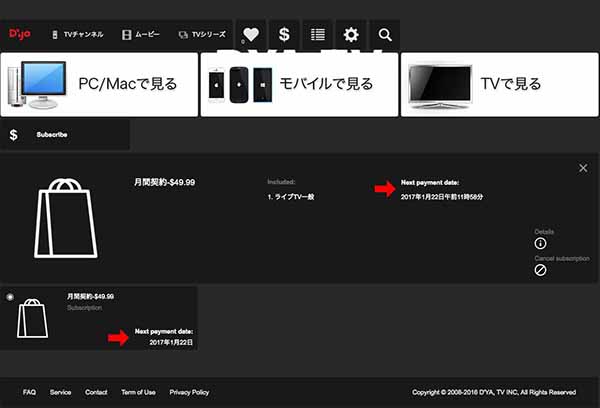Open the FAQ footer link

click(x=29, y=392)
